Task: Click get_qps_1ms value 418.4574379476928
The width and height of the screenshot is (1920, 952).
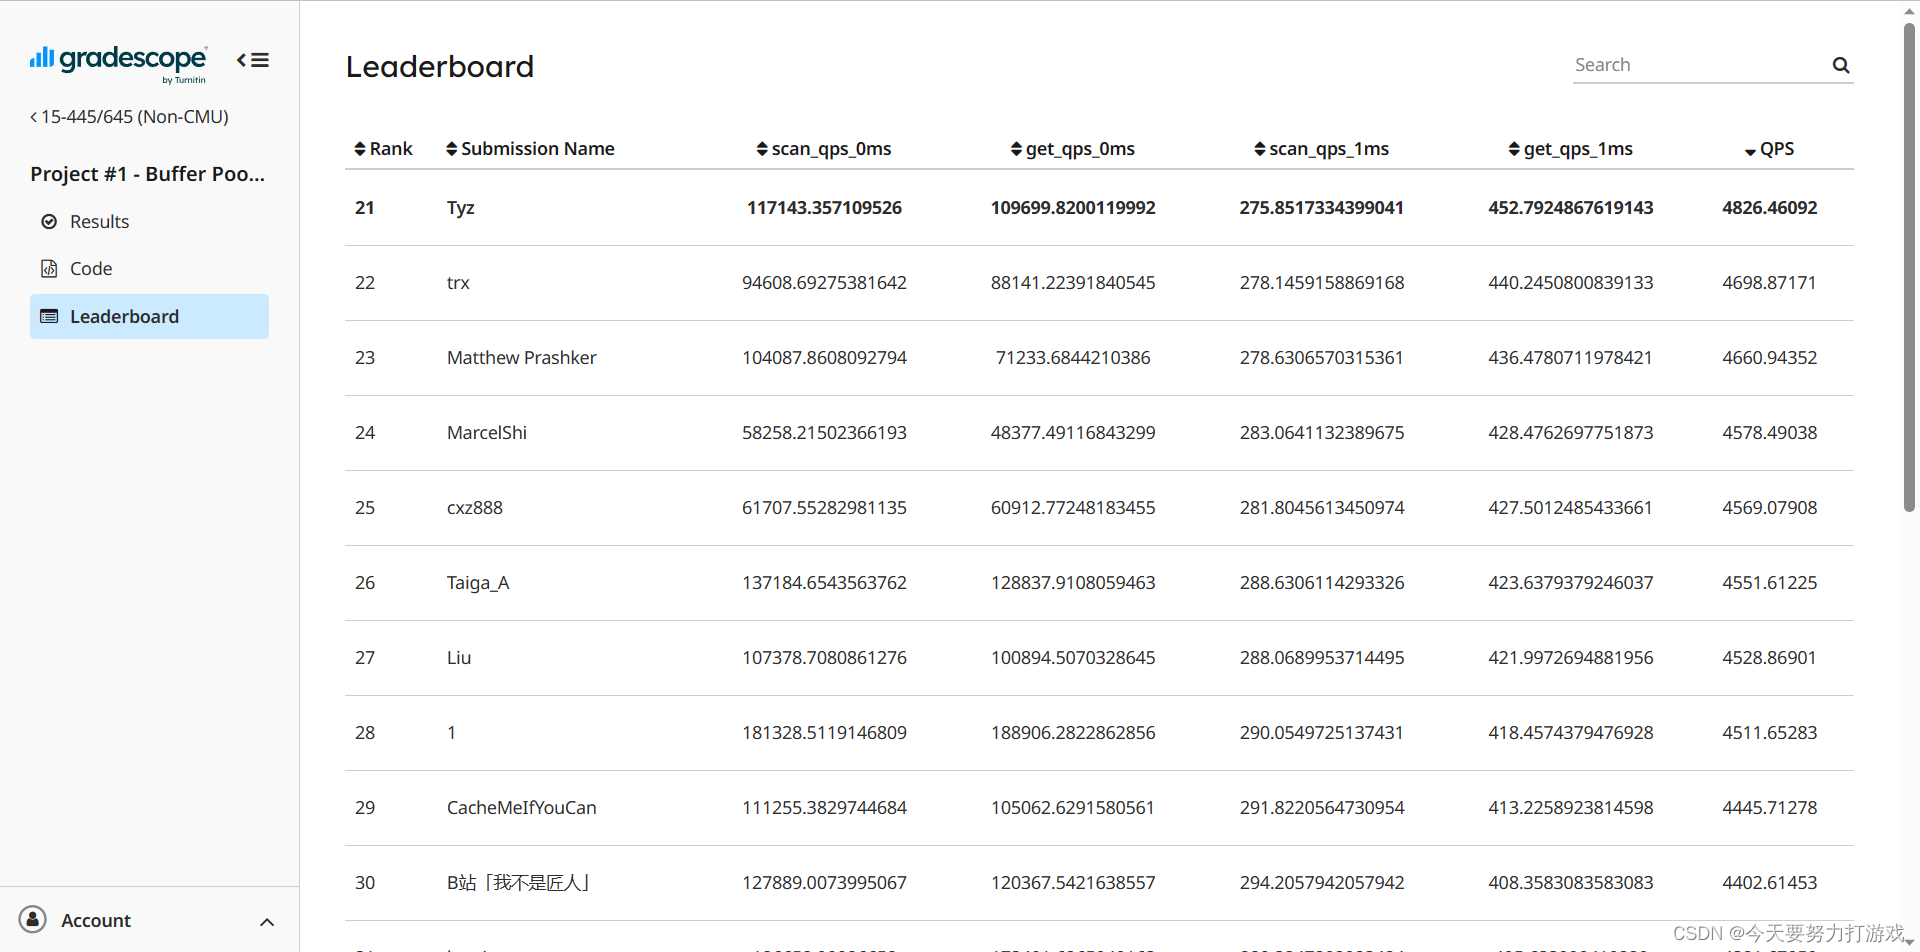Action: pos(1571,733)
